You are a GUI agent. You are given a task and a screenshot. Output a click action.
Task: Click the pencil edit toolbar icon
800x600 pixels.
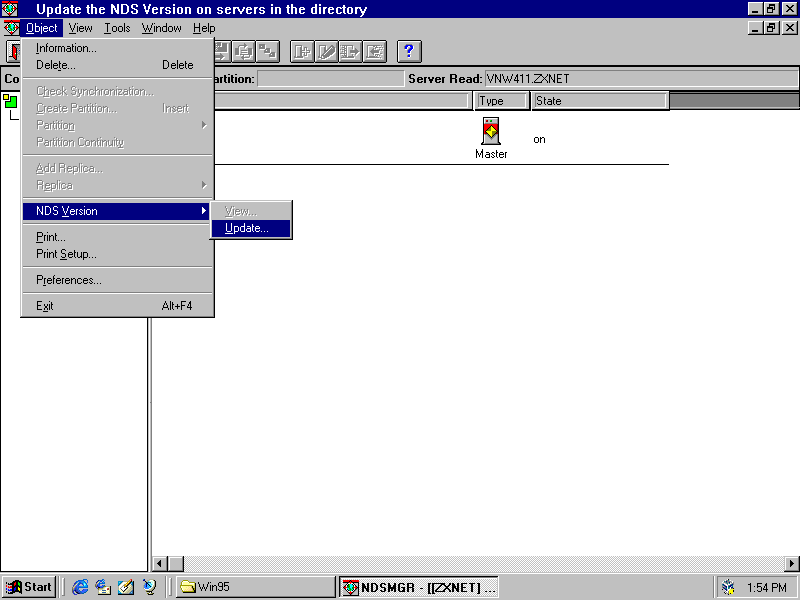pyautogui.click(x=326, y=52)
